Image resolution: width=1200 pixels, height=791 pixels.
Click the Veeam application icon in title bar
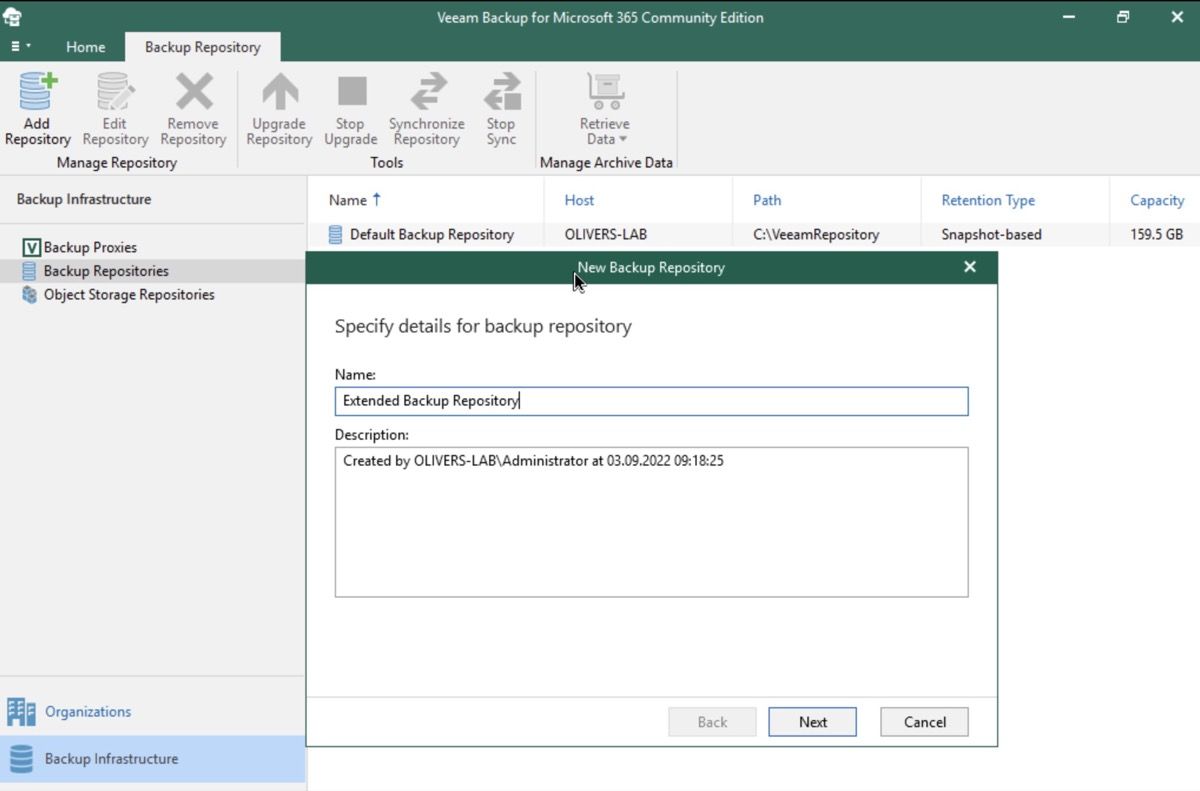pyautogui.click(x=14, y=17)
